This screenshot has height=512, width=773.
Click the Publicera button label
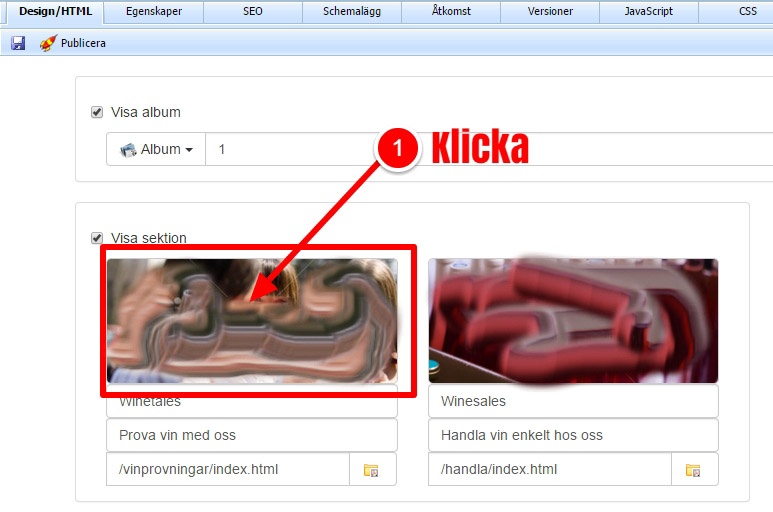pos(83,43)
